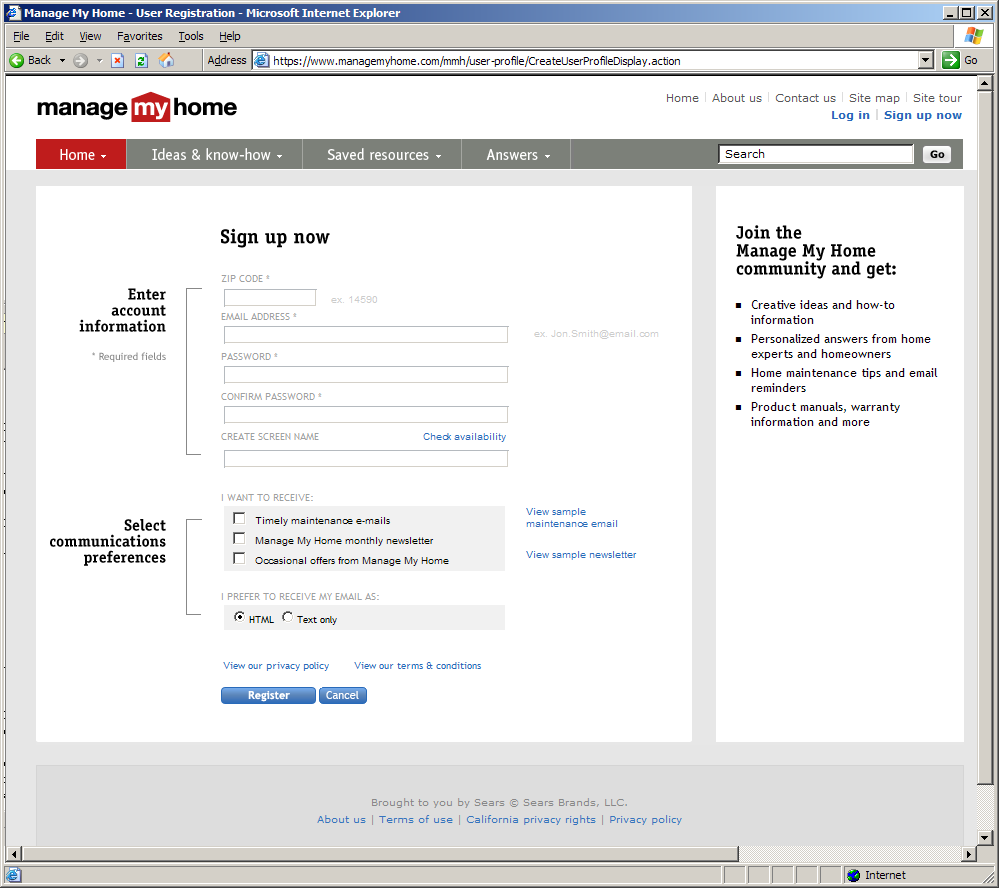This screenshot has height=888, width=999.
Task: Click the Forward arrow toolbar icon
Action: click(80, 61)
